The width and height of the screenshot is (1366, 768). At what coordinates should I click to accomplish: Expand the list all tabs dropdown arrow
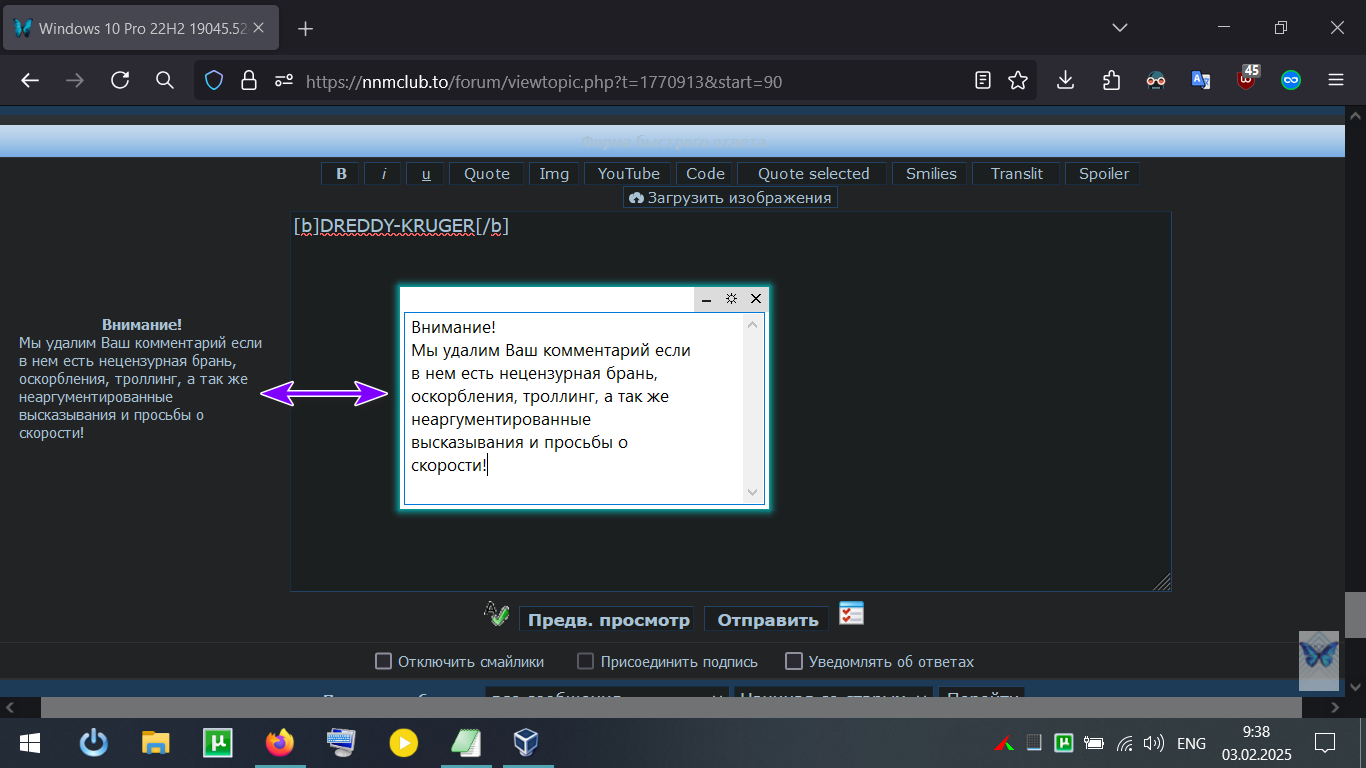click(x=1120, y=29)
